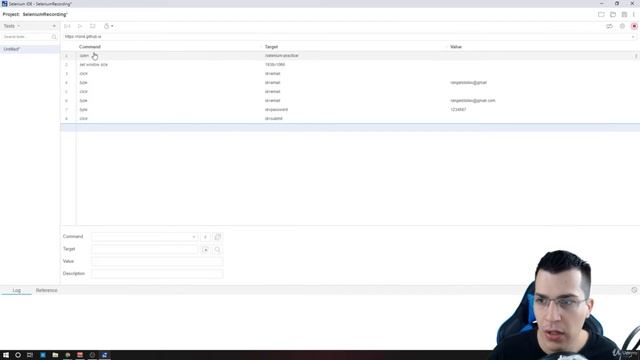Click the Target column header
Viewport: 640px width, 360px height.
[271, 47]
